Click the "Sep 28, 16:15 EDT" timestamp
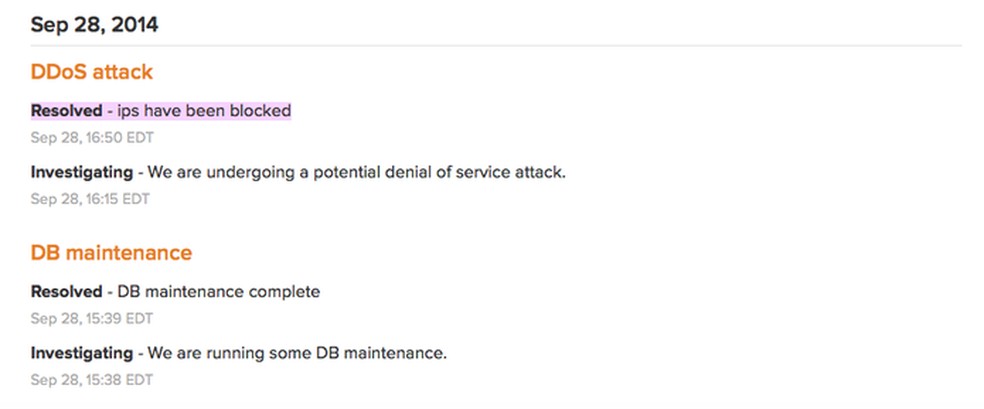Image resolution: width=984 pixels, height=409 pixels. (x=90, y=199)
